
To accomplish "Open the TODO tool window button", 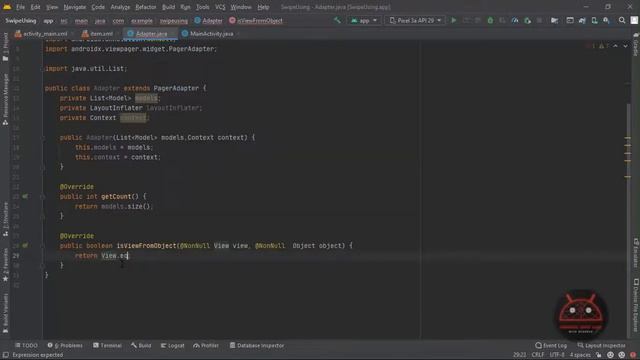I will click(26, 346).
